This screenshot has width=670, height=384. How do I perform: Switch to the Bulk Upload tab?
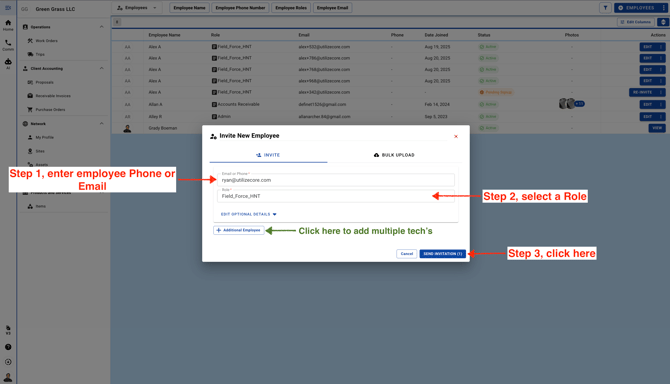tap(394, 155)
